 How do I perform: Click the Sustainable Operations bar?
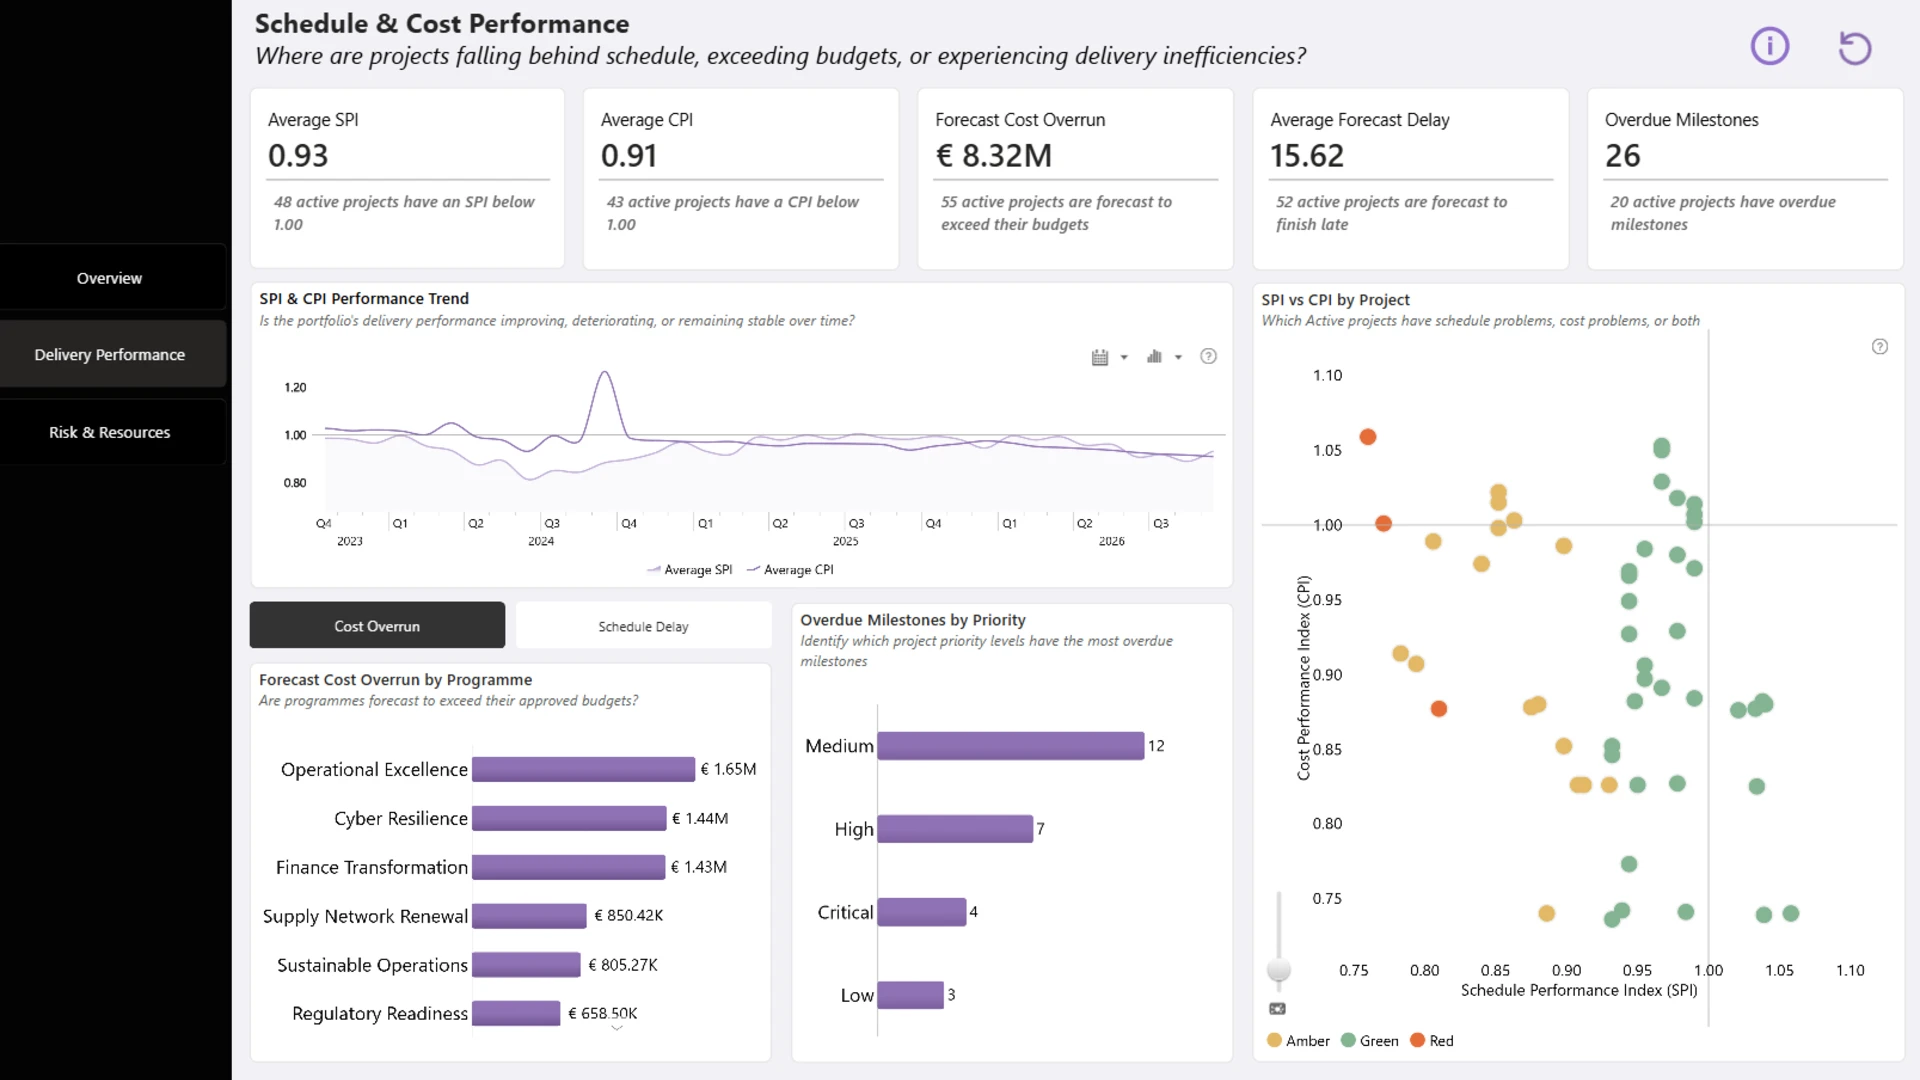click(x=526, y=965)
